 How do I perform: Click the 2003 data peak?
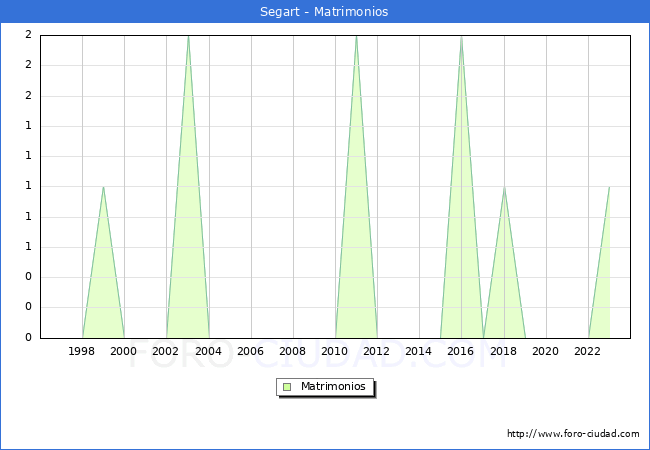(x=188, y=37)
